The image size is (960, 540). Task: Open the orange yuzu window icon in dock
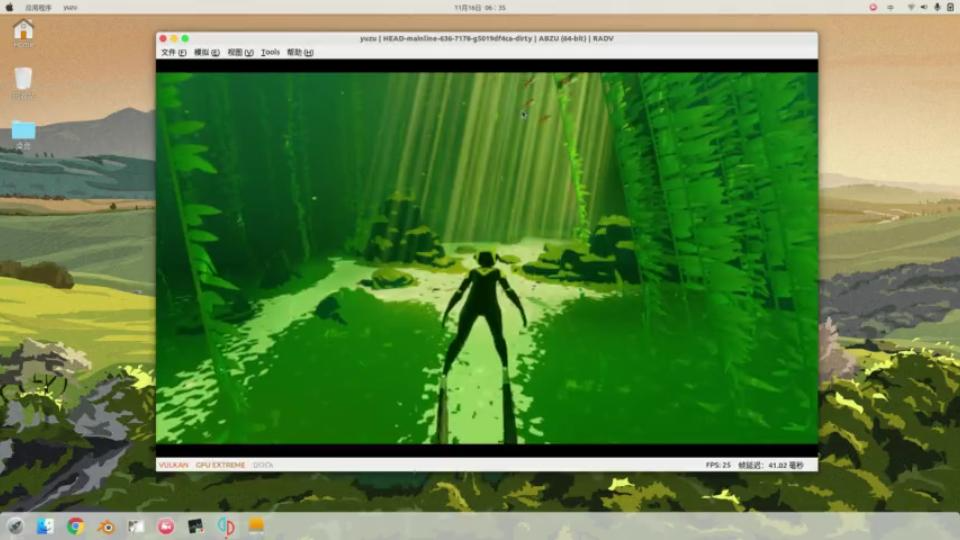tap(256, 525)
